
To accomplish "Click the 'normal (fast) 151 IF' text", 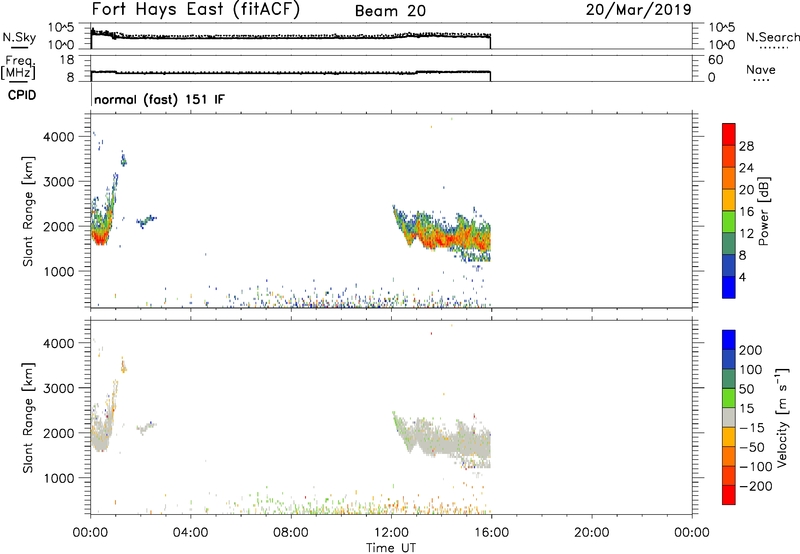I will click(x=159, y=99).
